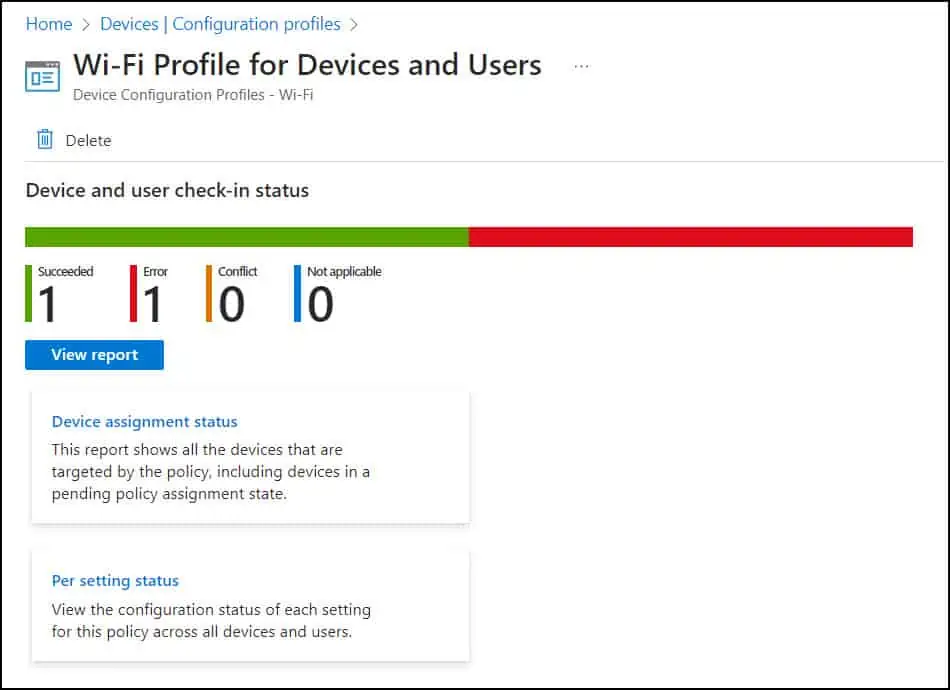This screenshot has width=950, height=690.
Task: Click the Device assignment status description text
Action: point(211,471)
